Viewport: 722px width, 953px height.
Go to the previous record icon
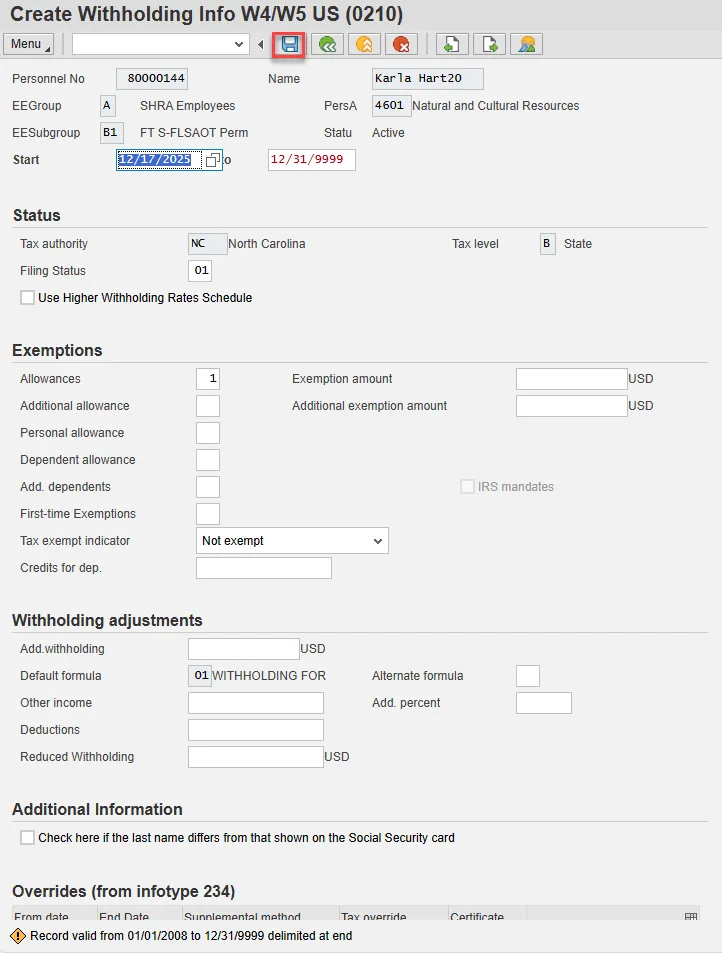tap(450, 44)
